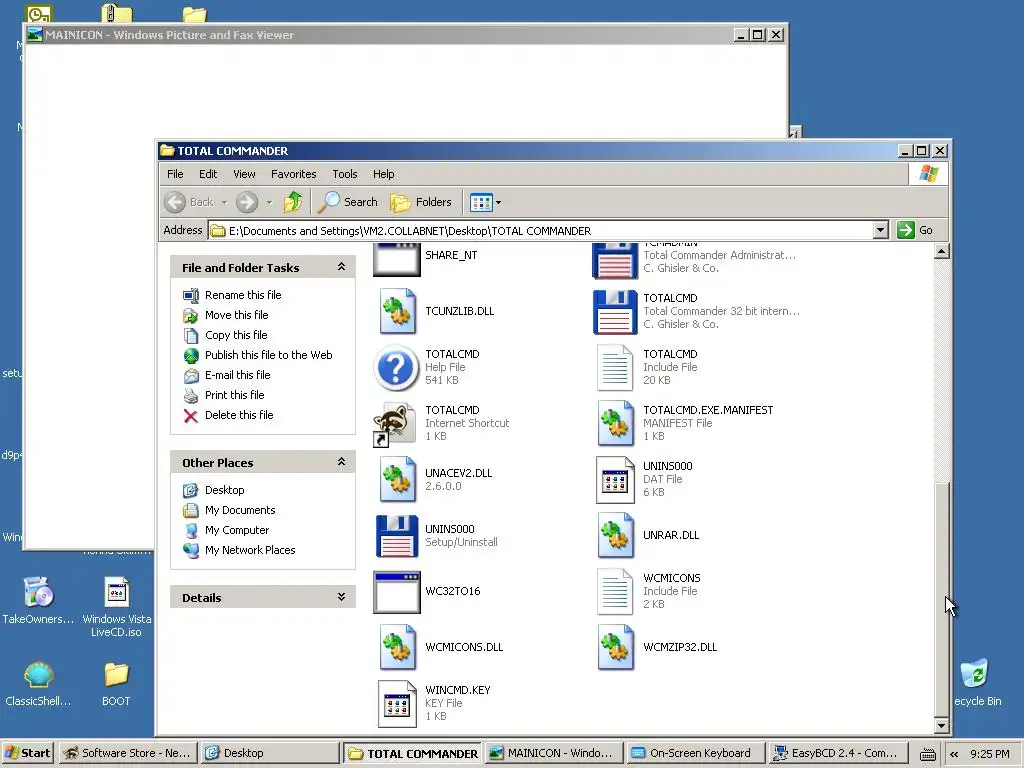The image size is (1024, 768).
Task: Open My Documents in Other Places
Action: 240,510
